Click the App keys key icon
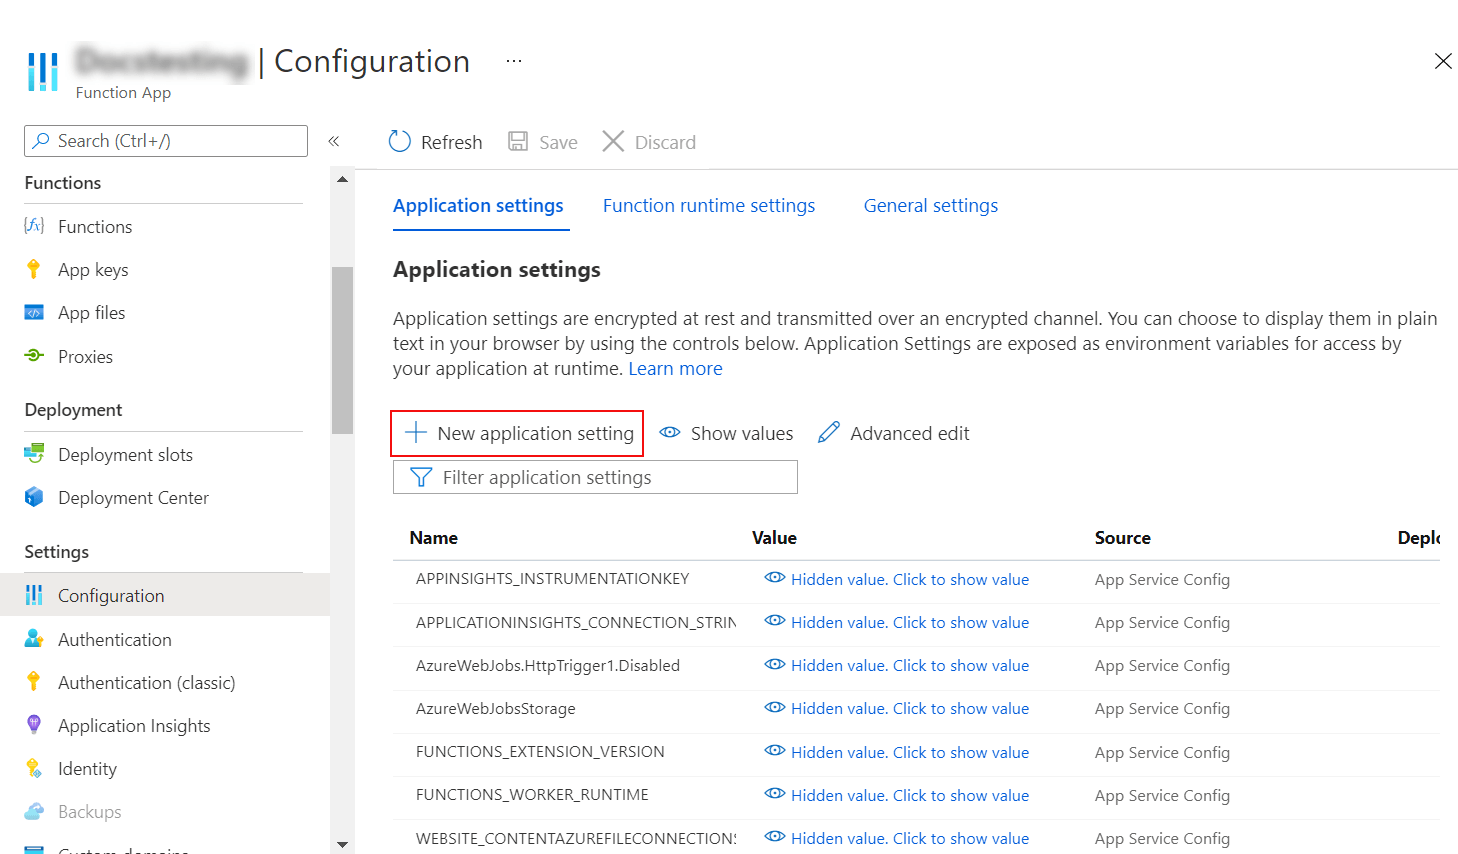This screenshot has height=854, width=1458. (x=34, y=269)
